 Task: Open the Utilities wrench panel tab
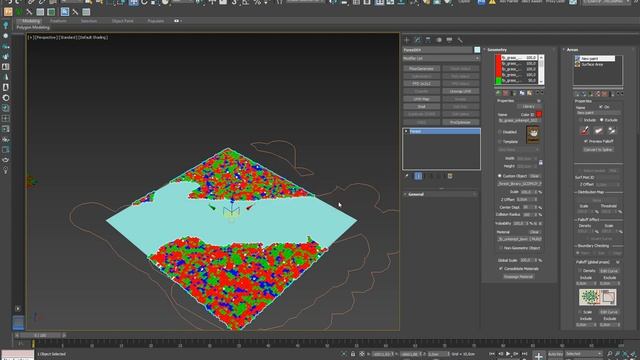click(460, 40)
